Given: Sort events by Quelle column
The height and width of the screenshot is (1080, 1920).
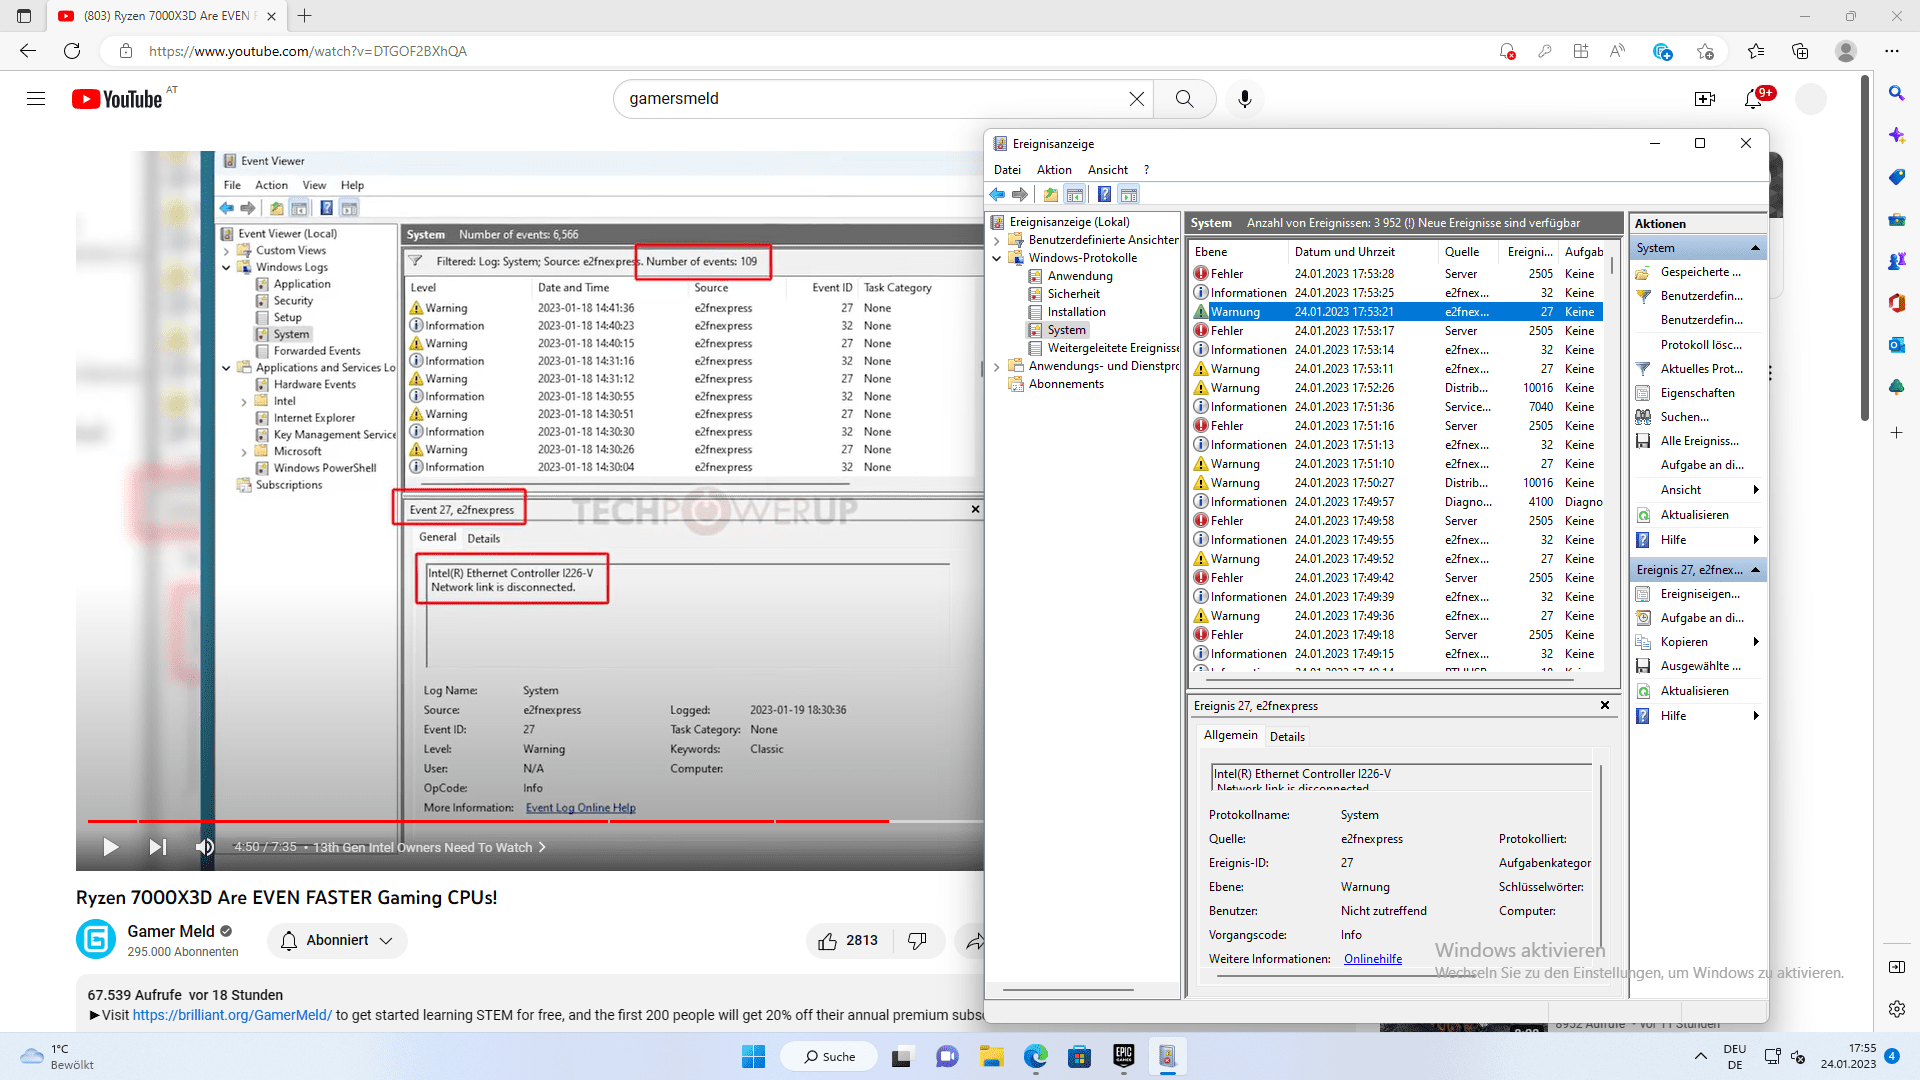Looking at the screenshot, I should 1469,252.
